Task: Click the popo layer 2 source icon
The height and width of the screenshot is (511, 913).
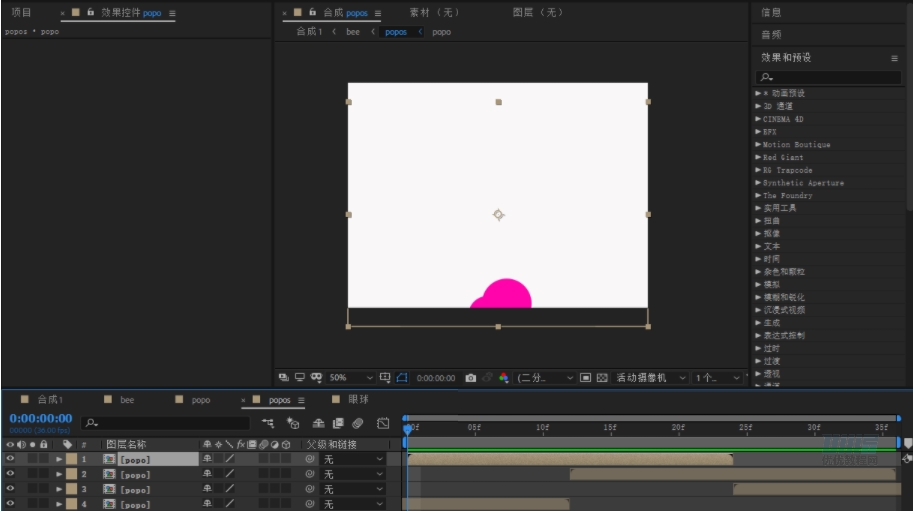Action: click(x=109, y=474)
